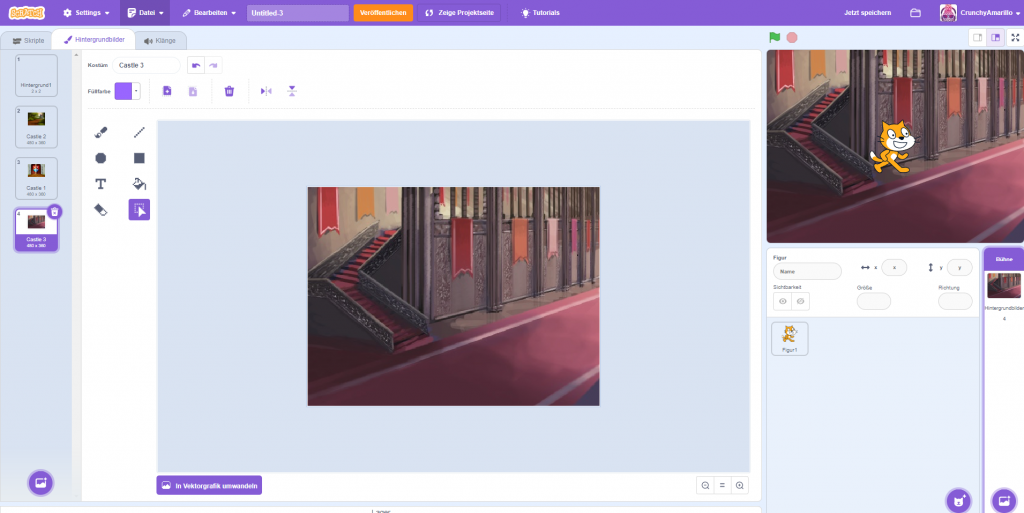Select the Castle 2 backdrop thumbnail
This screenshot has width=1024, height=513.
[x=37, y=127]
